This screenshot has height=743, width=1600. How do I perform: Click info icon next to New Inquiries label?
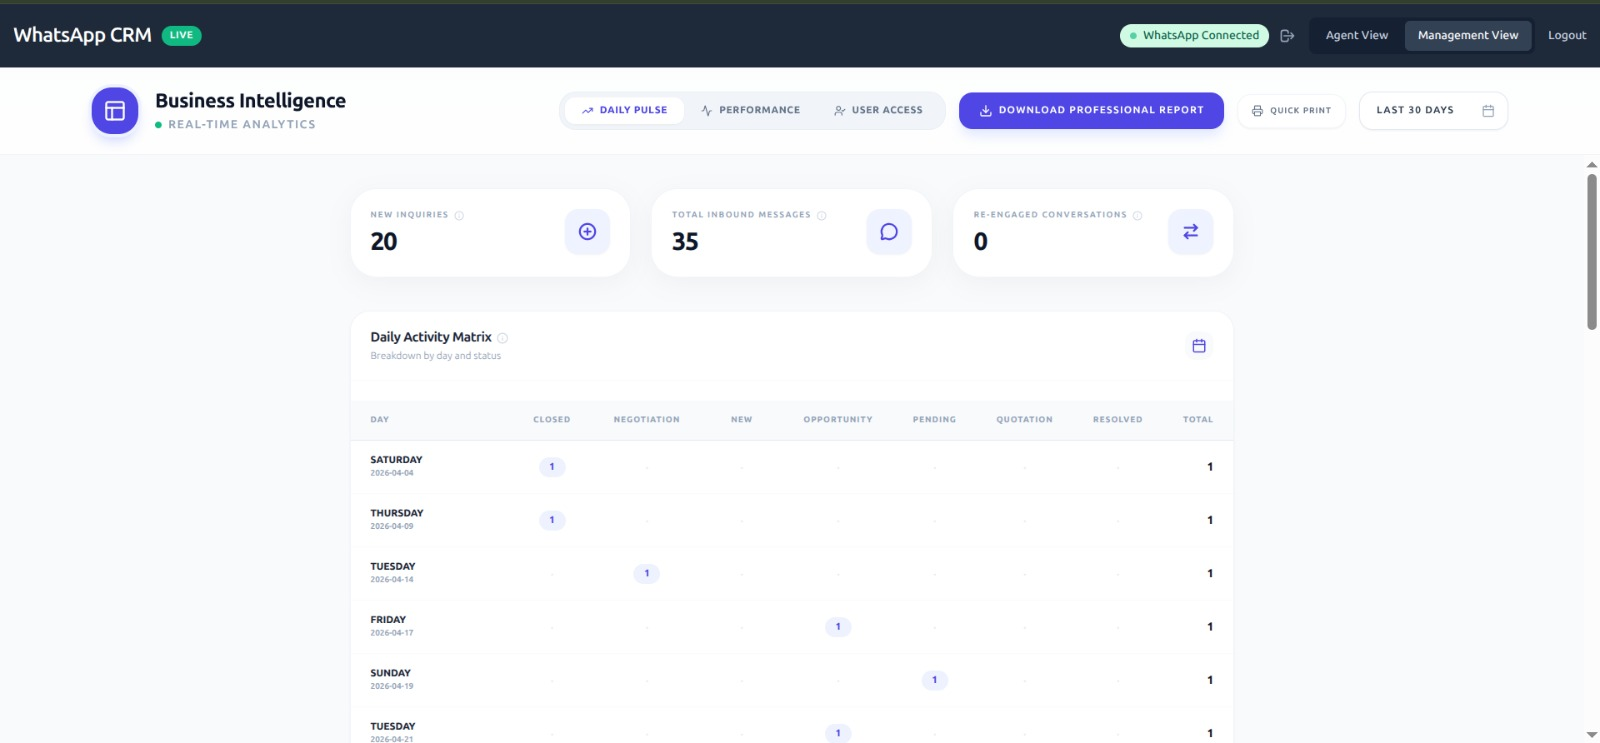coord(459,215)
